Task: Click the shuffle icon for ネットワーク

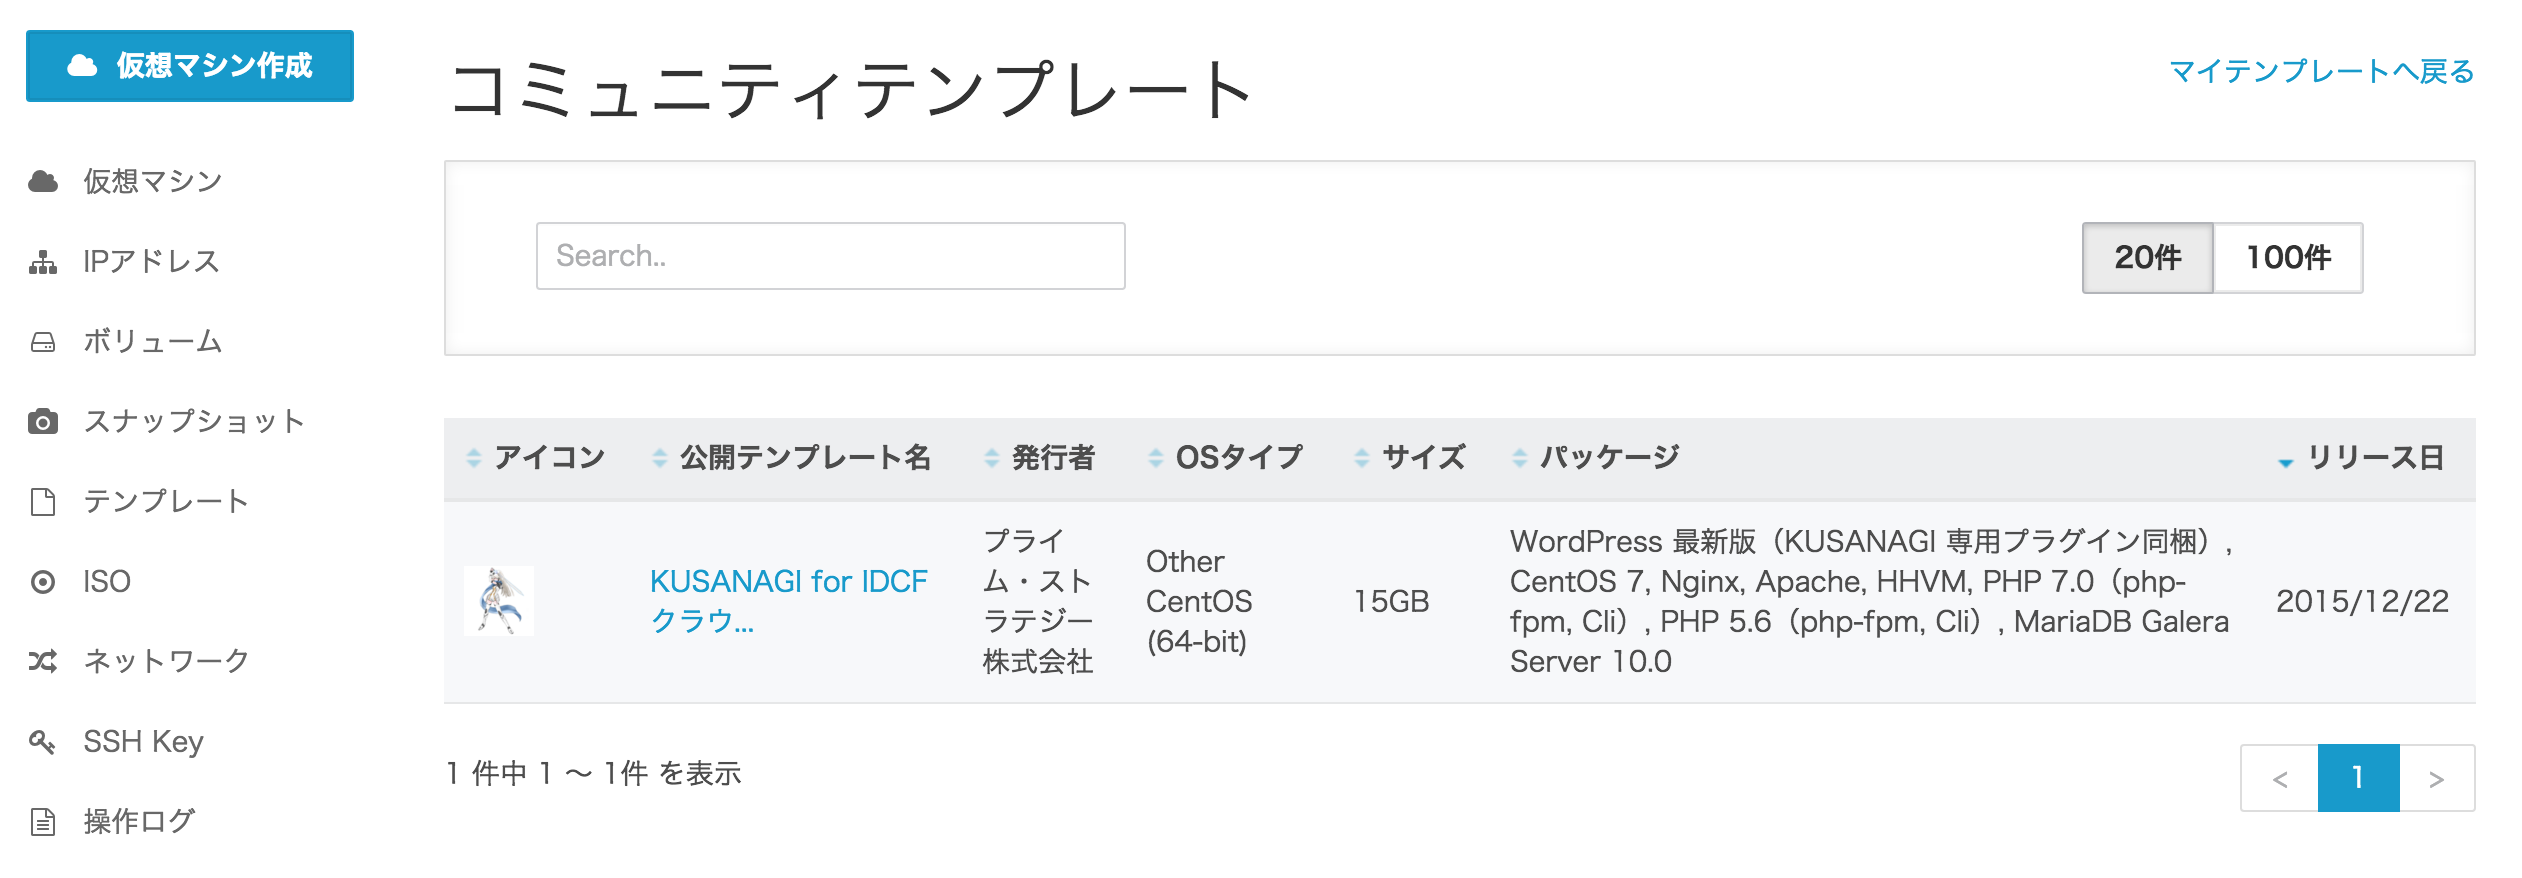Action: [x=43, y=661]
